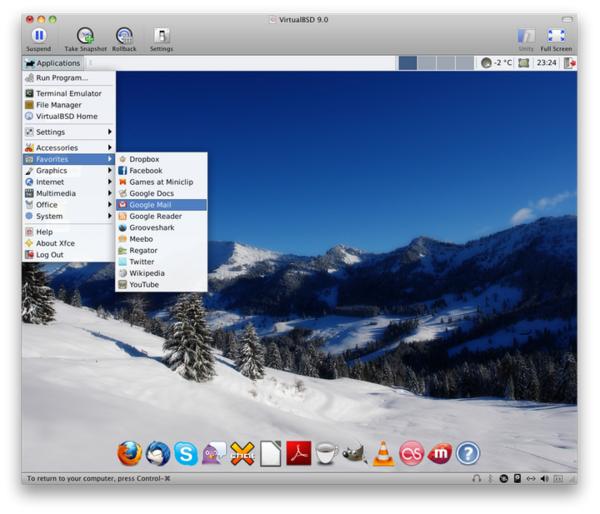The width and height of the screenshot is (600, 514).
Task: Open Thunderbird mail from the dock
Action: click(x=157, y=454)
